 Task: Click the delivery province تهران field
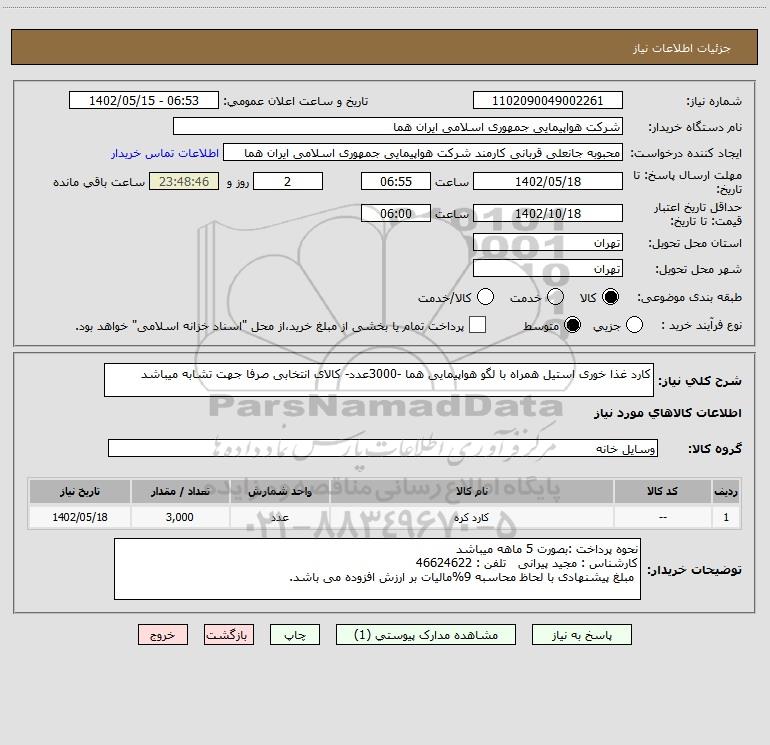click(x=548, y=243)
